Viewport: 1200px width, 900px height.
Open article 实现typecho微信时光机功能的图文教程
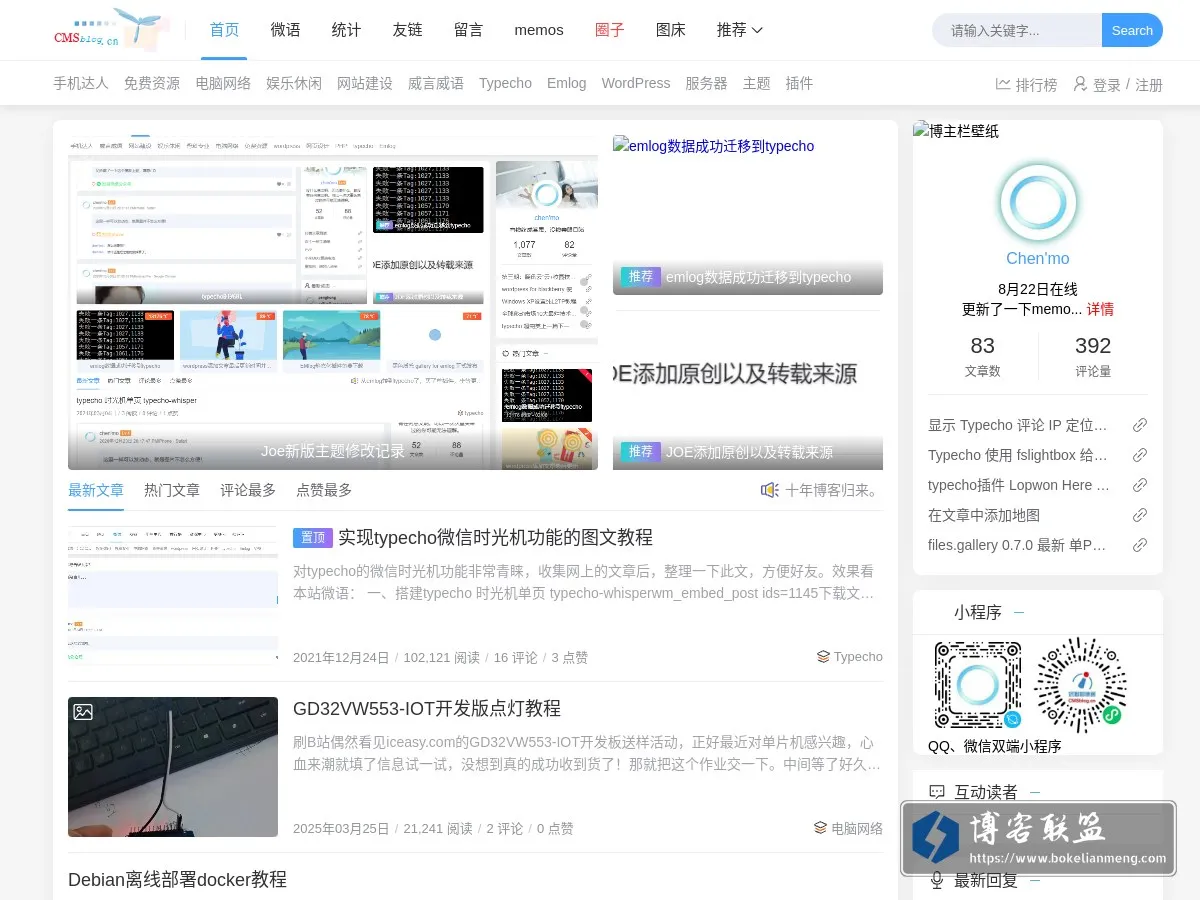(x=495, y=537)
